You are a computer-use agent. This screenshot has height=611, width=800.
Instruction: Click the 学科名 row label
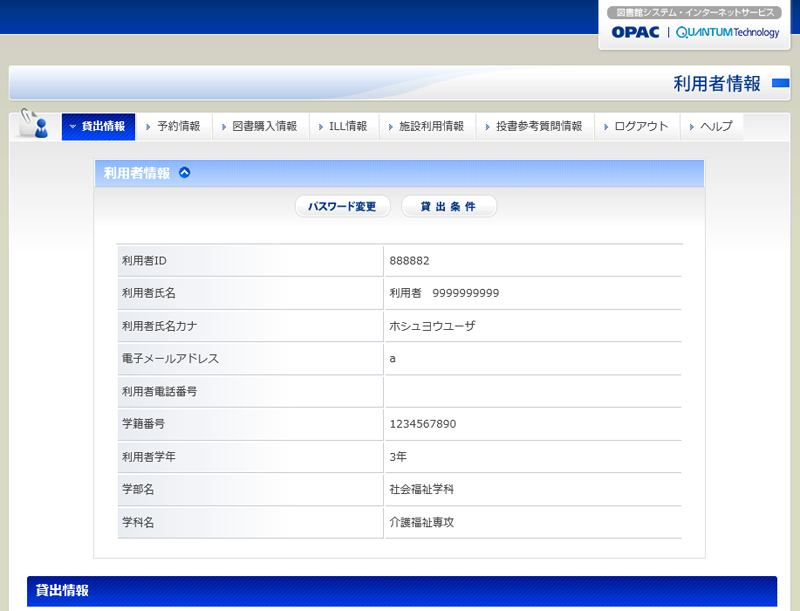(x=138, y=522)
